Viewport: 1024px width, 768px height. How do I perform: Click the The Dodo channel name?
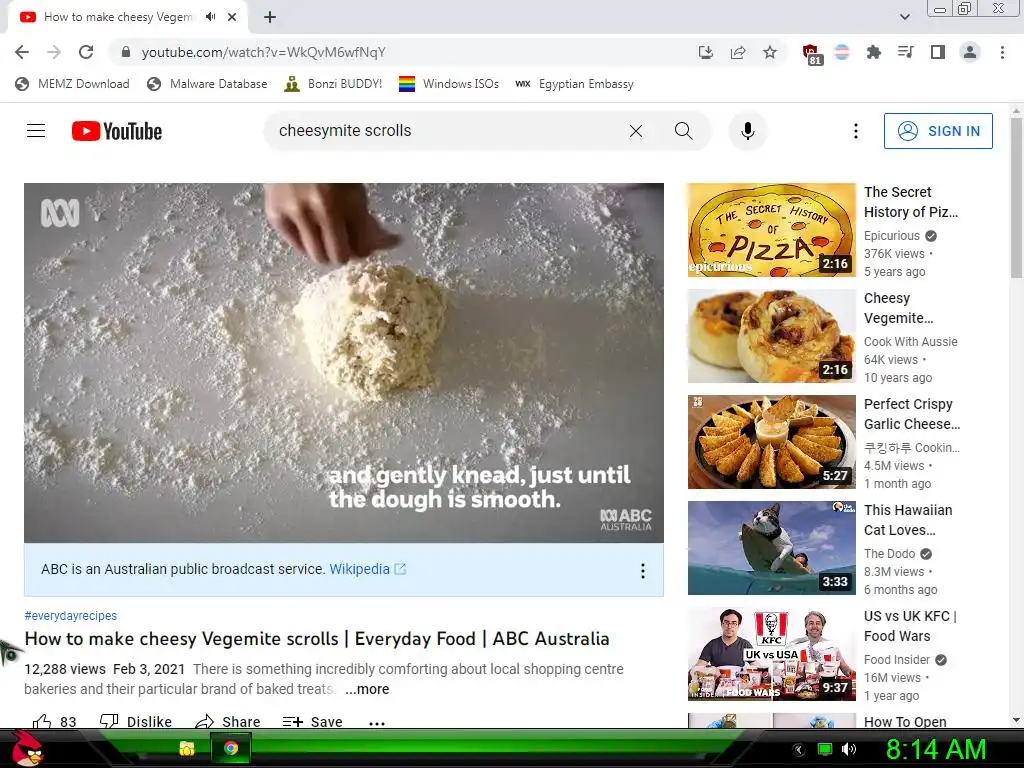[889, 554]
